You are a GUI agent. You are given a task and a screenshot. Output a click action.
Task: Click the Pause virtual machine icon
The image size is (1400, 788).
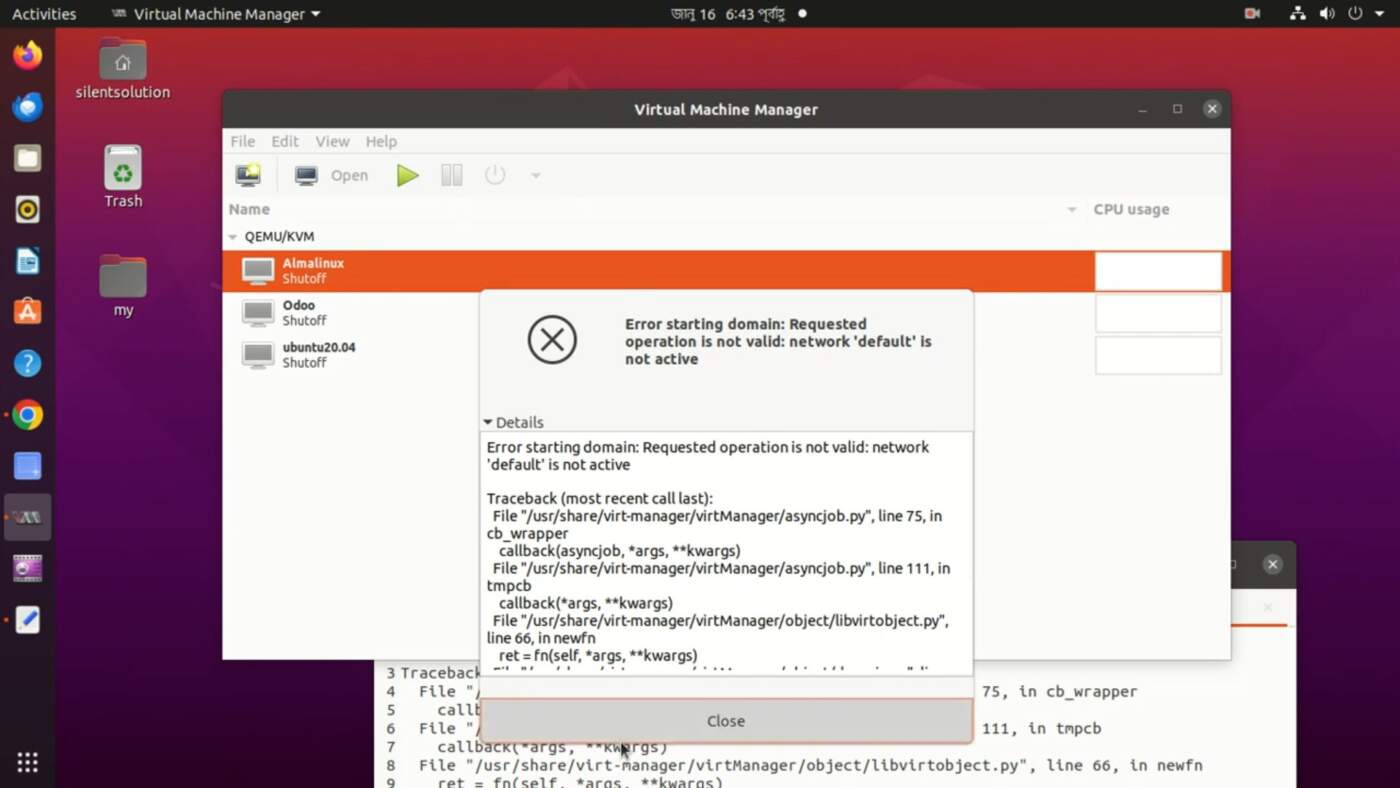tap(452, 175)
